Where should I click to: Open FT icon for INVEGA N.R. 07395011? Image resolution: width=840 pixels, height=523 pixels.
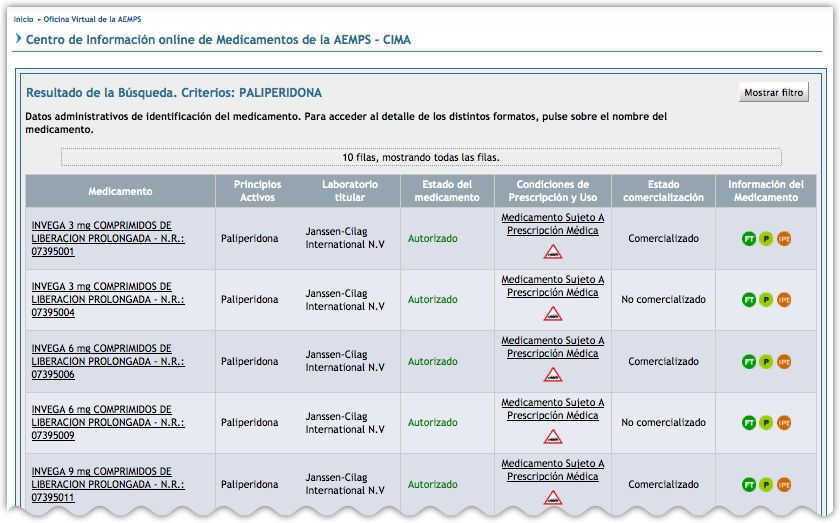point(749,485)
